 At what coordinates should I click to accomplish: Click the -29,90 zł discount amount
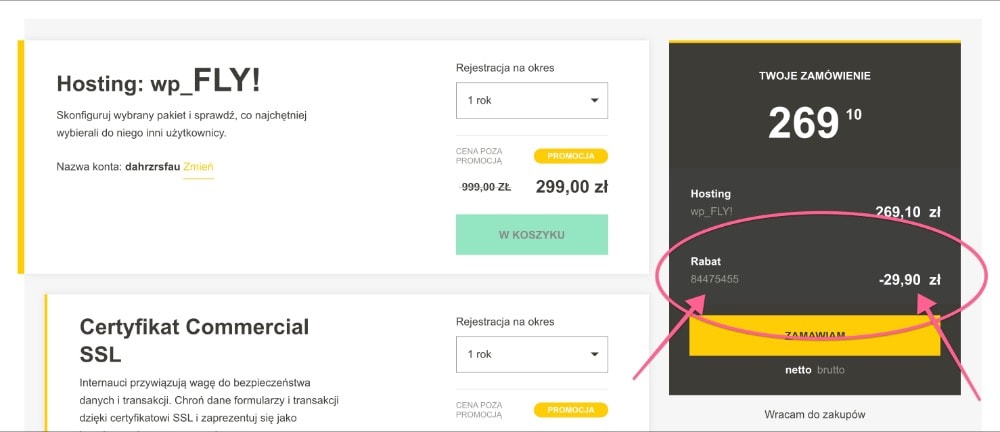pyautogui.click(x=909, y=280)
